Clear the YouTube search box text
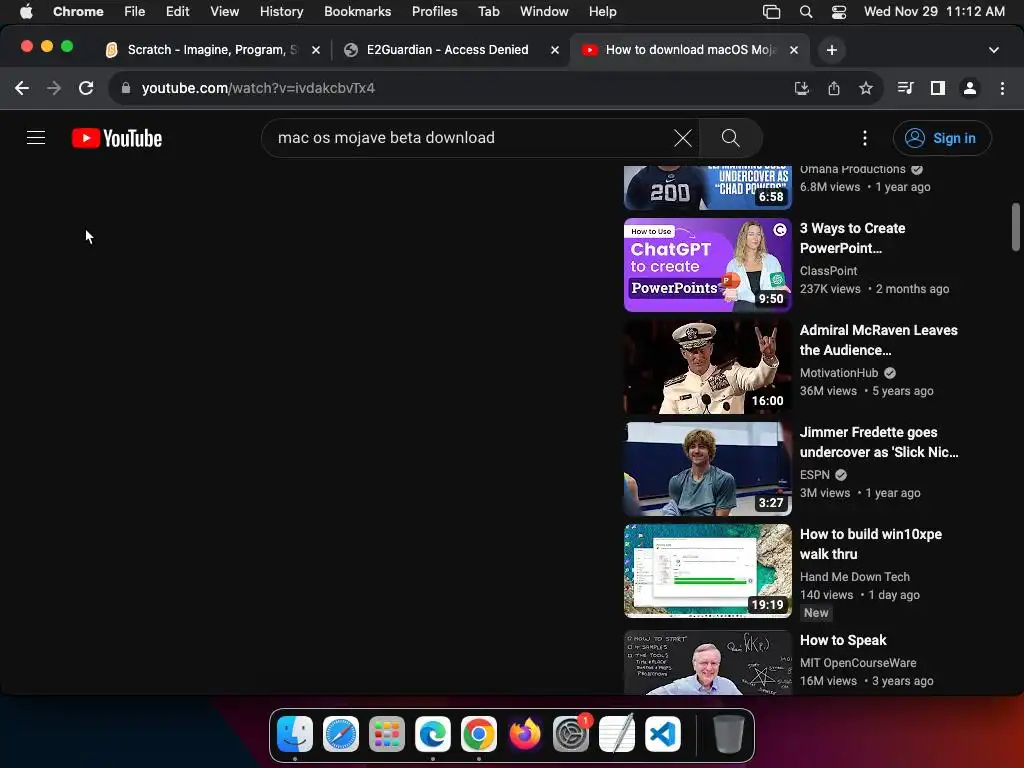This screenshot has height=768, width=1024. coord(682,138)
